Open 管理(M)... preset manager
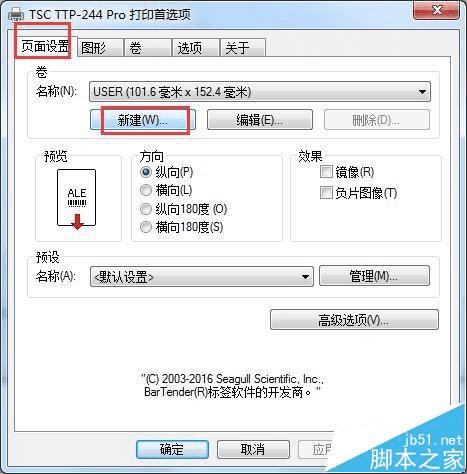Image resolution: width=467 pixels, height=474 pixels. pos(374,276)
